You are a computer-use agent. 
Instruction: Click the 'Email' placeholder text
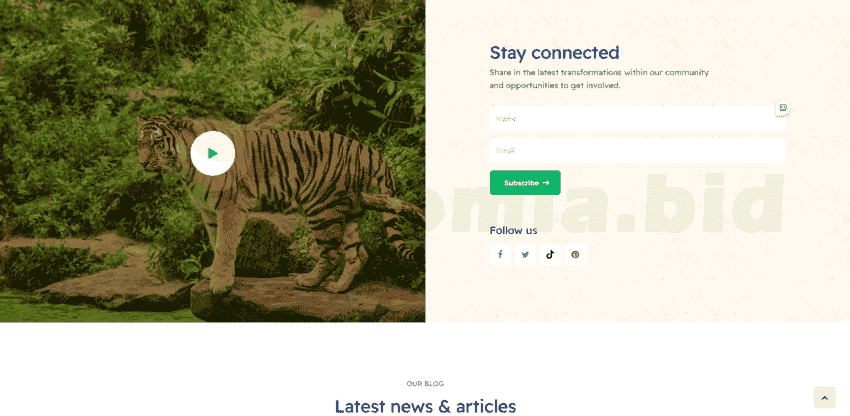coord(505,150)
